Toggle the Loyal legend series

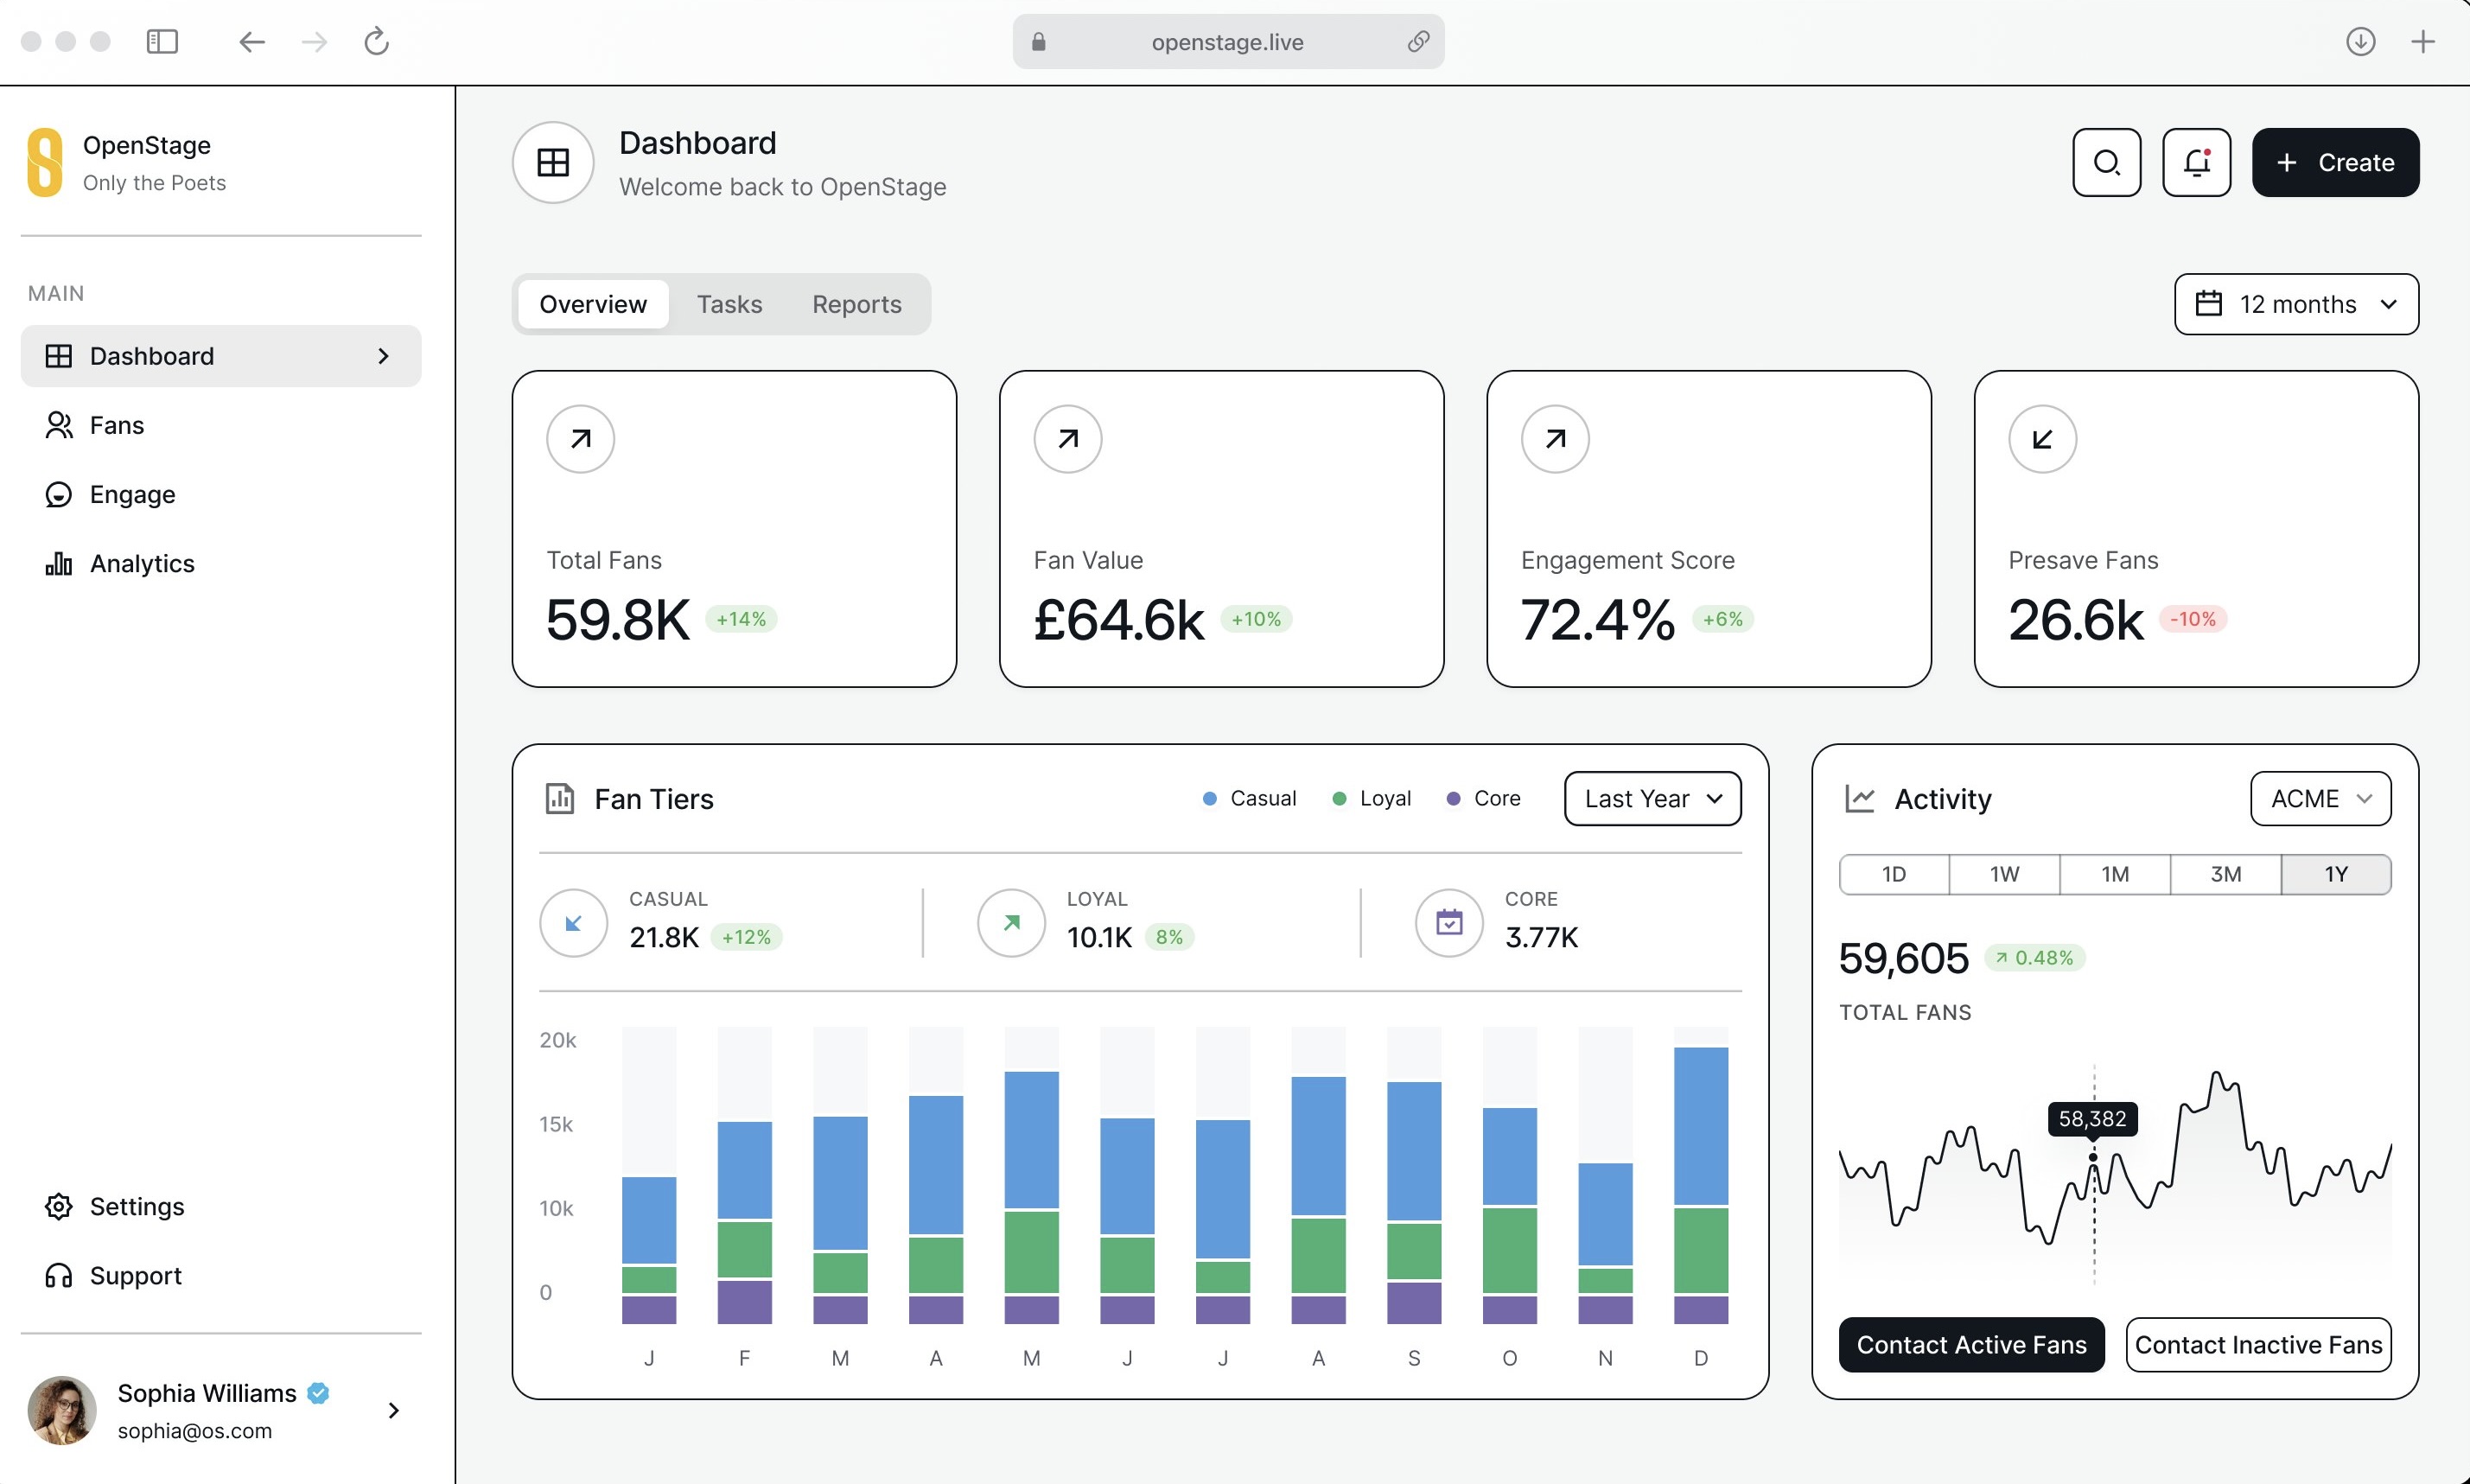click(1371, 798)
